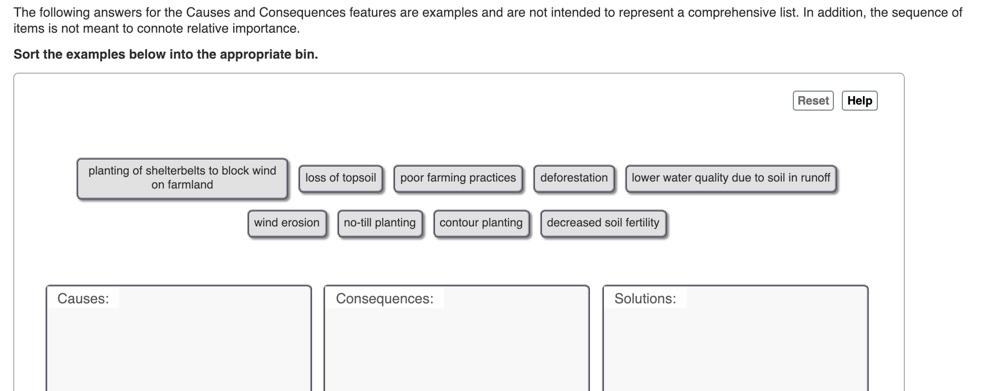Click the 'Sort the examples below' instruction
This screenshot has width=995, height=391.
(x=166, y=55)
